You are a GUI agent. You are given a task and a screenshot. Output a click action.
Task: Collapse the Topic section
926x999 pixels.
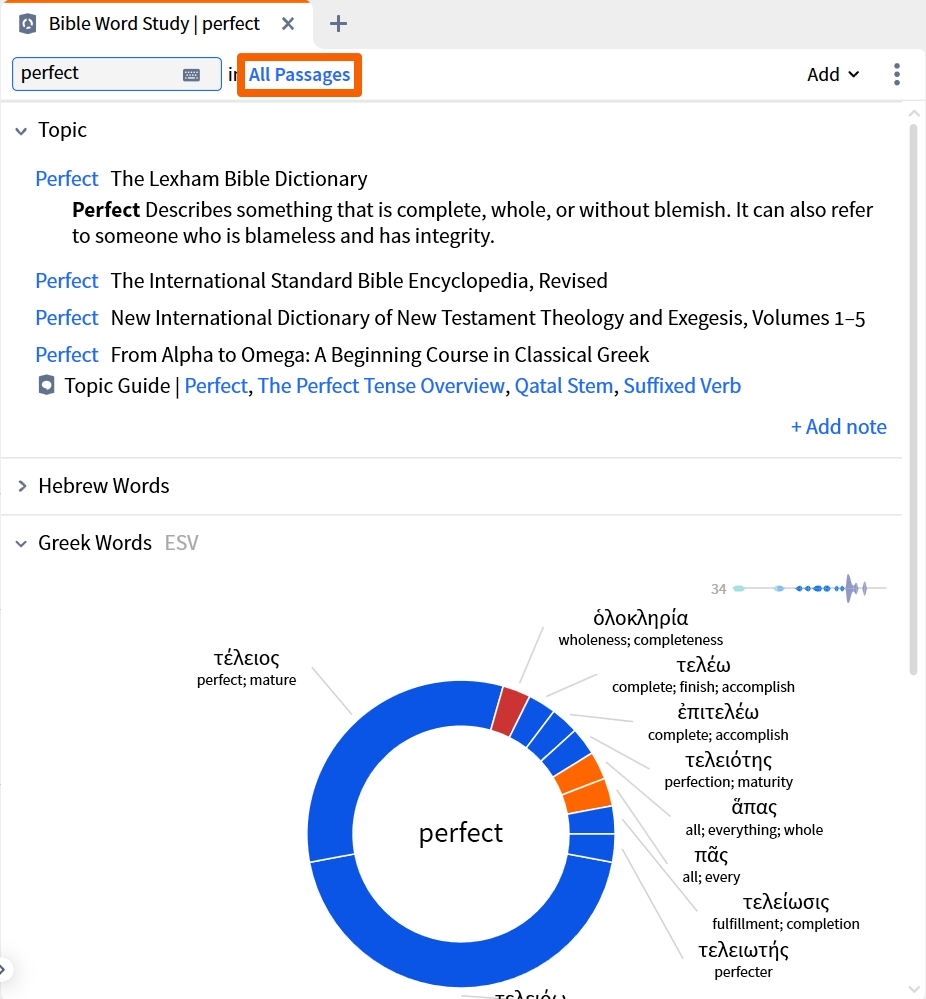[x=21, y=131]
